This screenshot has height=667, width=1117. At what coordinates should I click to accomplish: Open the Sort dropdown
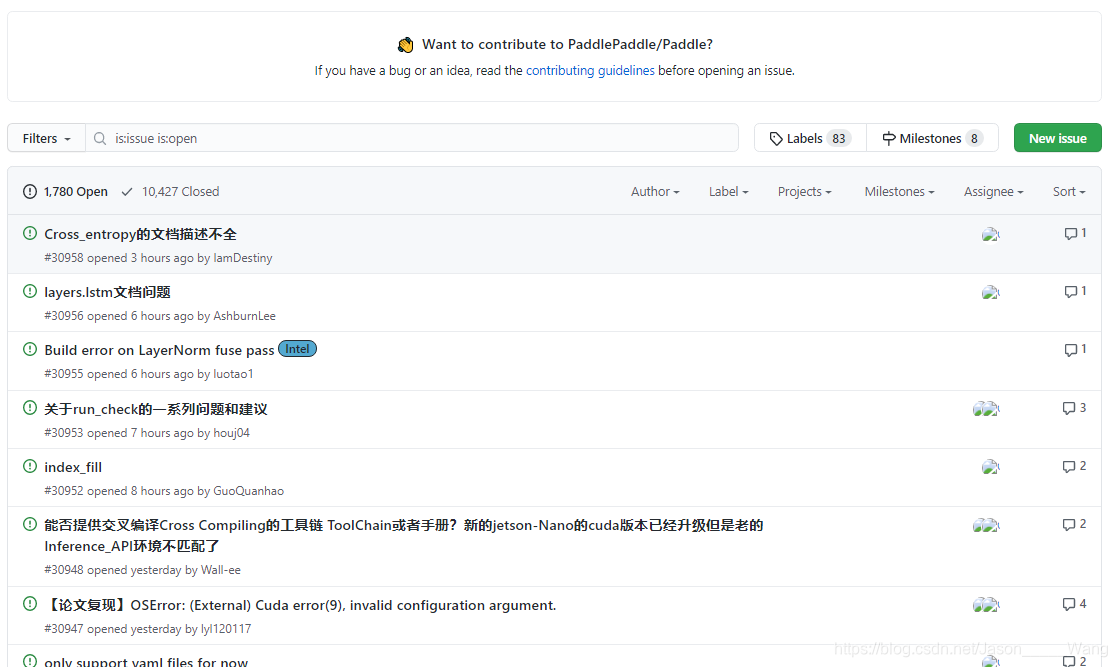(1069, 192)
